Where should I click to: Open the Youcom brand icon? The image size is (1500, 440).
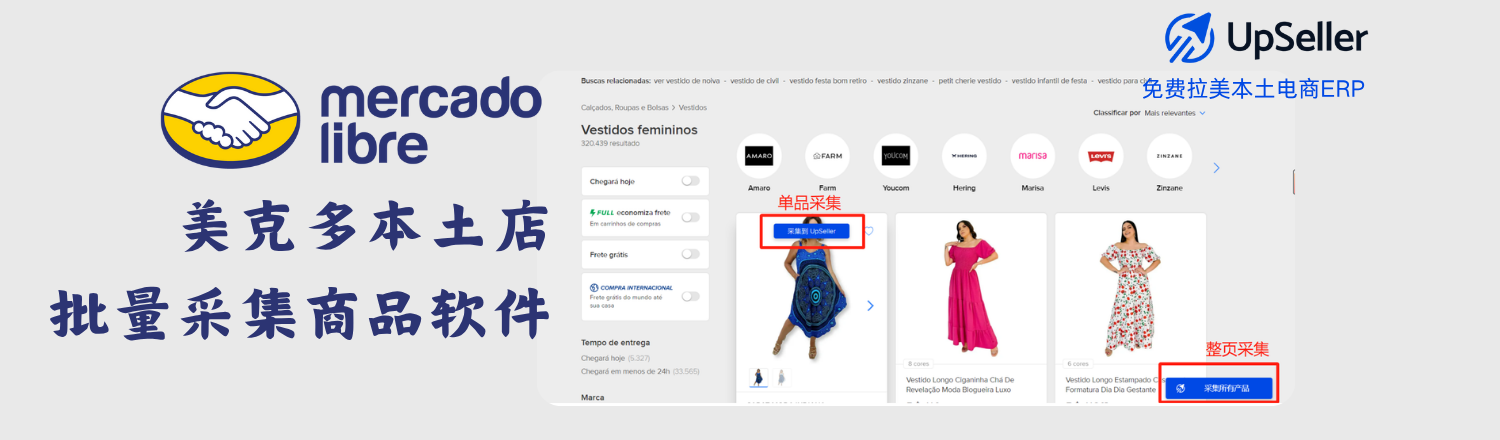point(895,156)
